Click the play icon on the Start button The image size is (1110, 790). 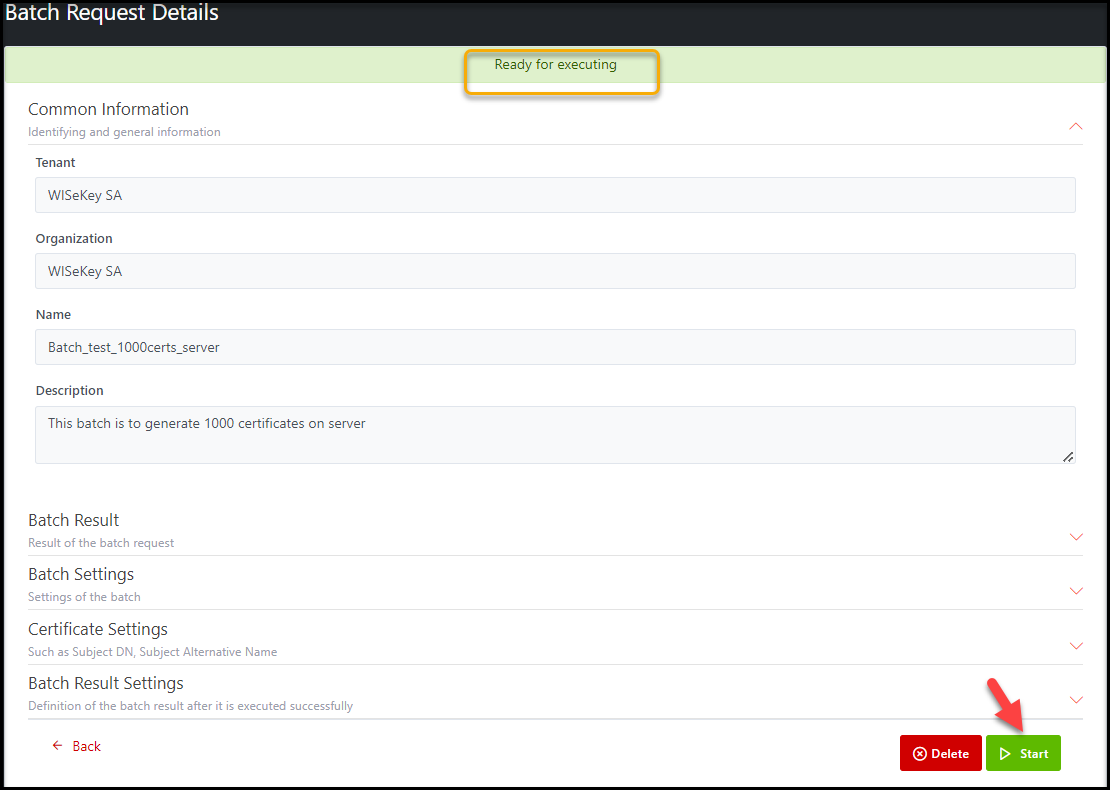pos(1005,754)
